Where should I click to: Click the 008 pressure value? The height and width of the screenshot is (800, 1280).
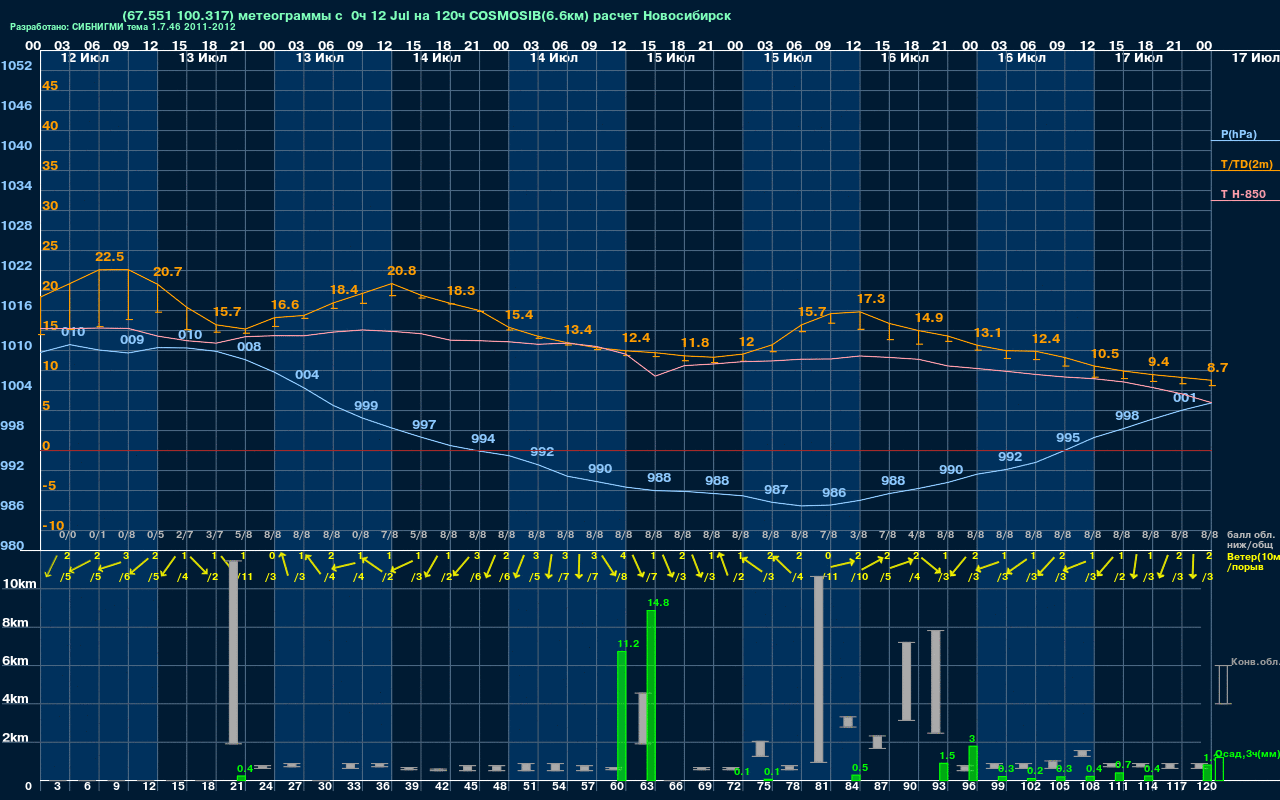click(x=249, y=347)
